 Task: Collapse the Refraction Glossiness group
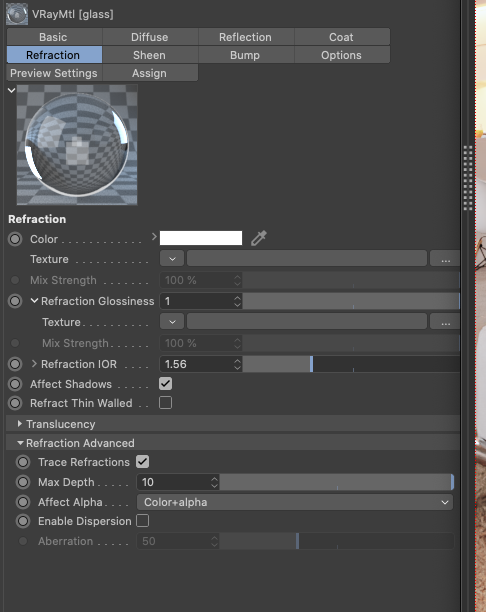coord(34,301)
